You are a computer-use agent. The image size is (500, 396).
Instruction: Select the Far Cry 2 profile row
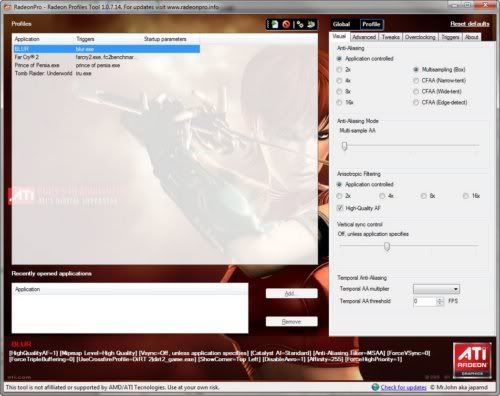point(106,57)
